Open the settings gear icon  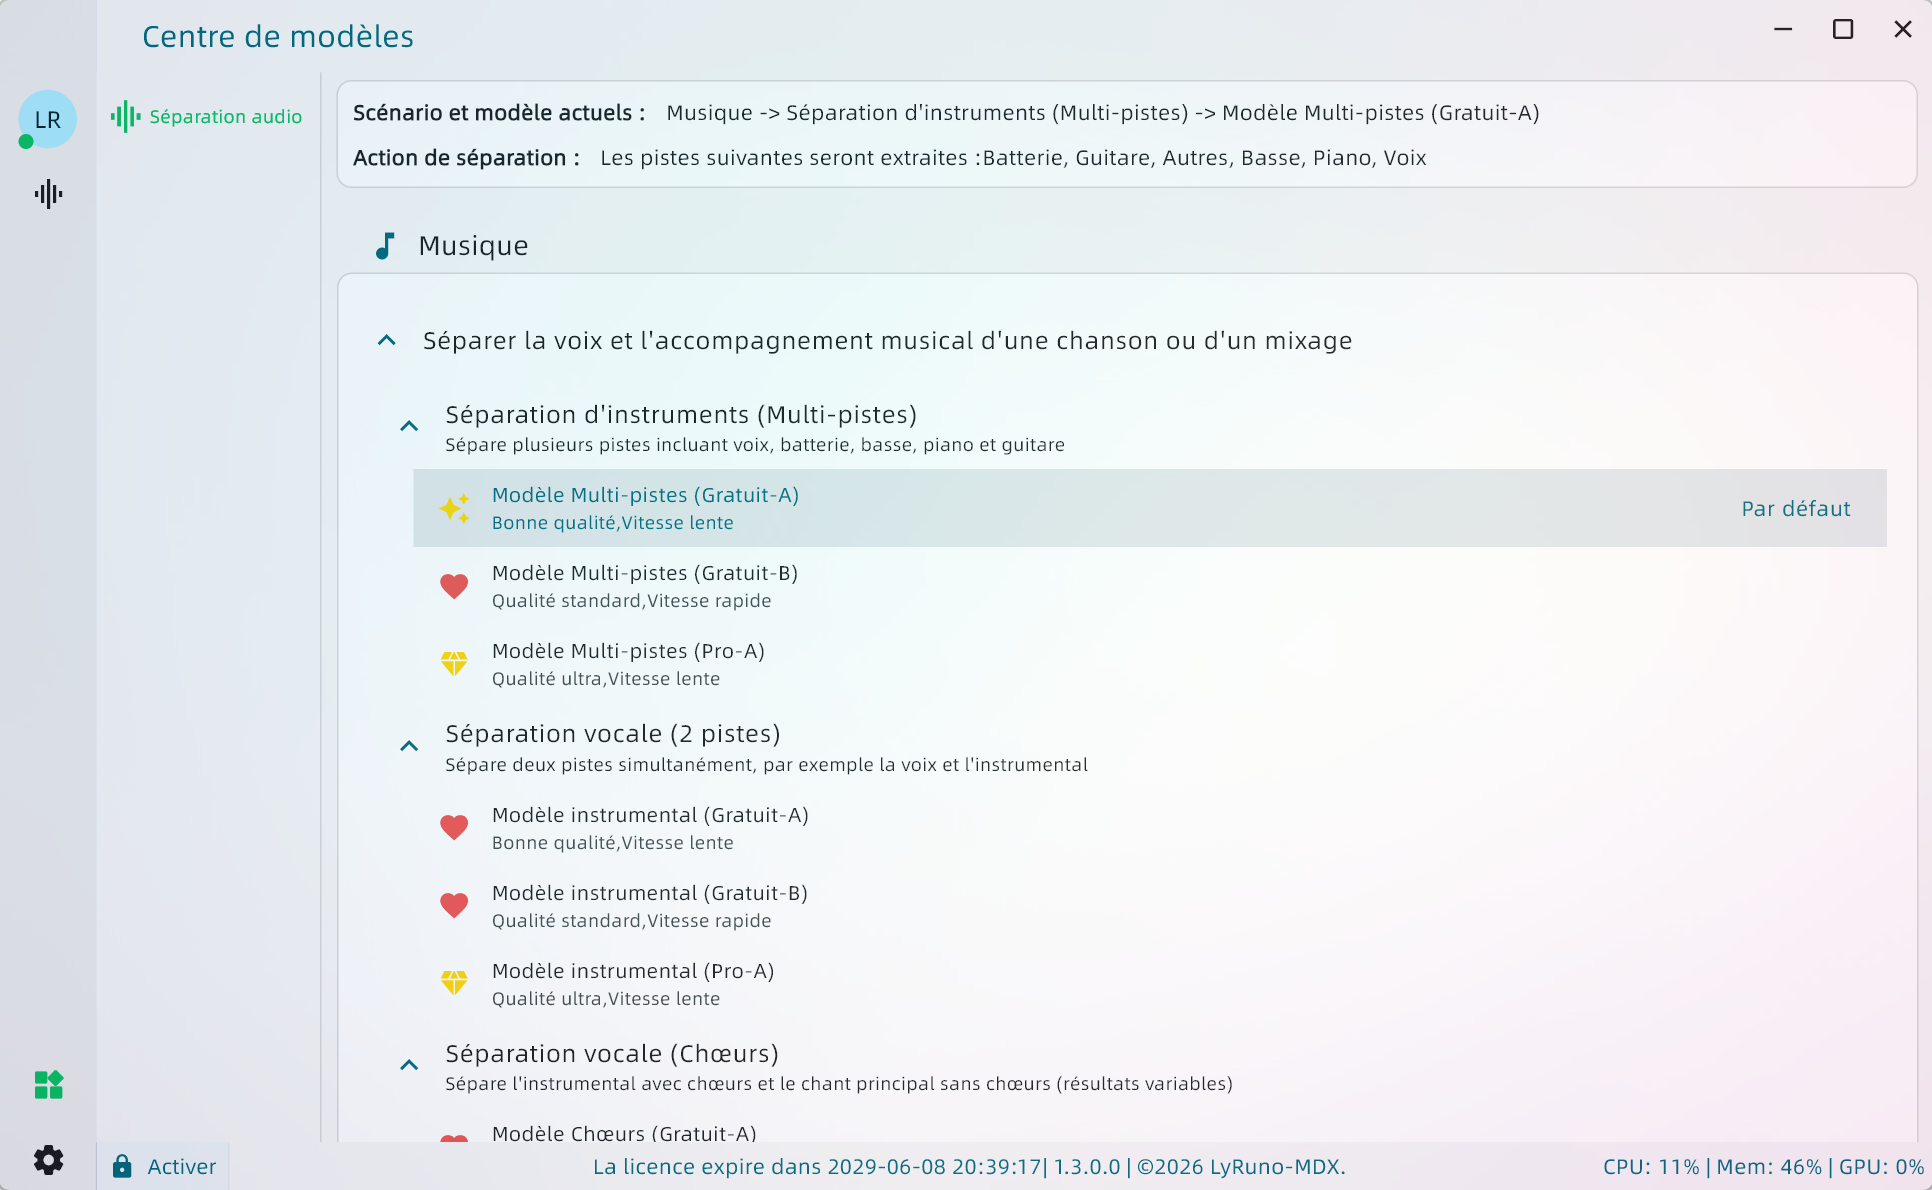tap(48, 1160)
